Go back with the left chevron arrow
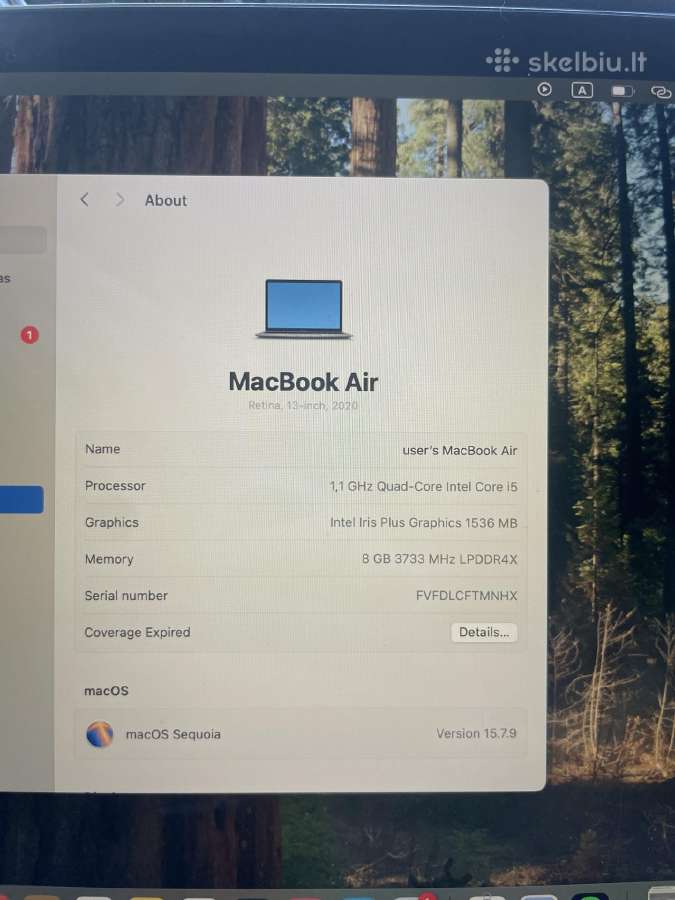 [84, 200]
